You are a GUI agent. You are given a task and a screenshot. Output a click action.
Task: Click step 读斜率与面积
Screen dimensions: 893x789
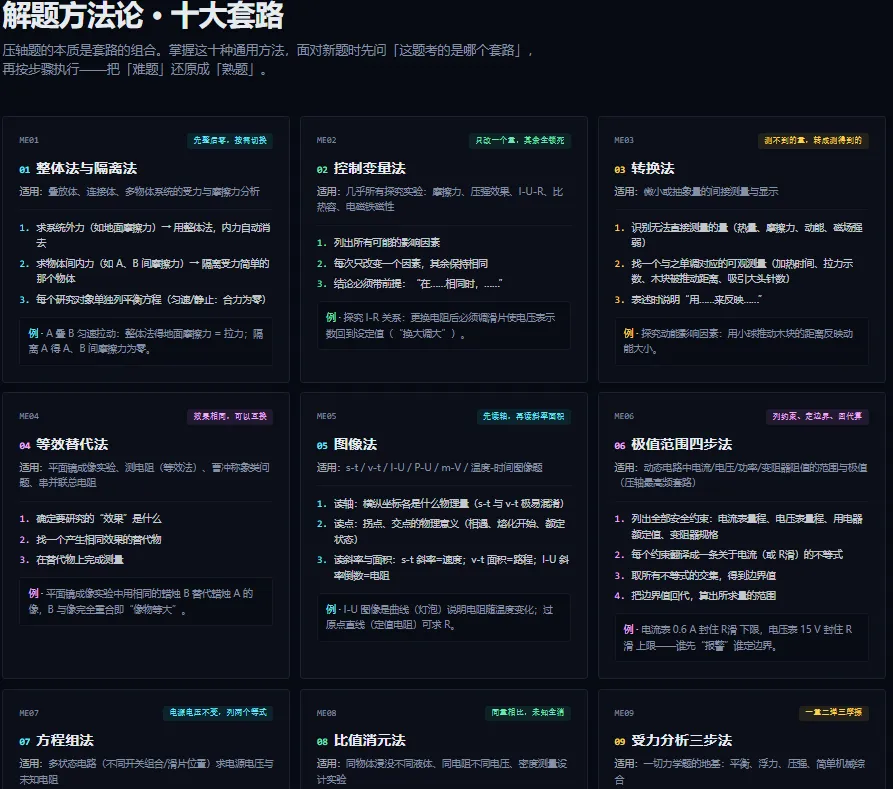click(443, 567)
